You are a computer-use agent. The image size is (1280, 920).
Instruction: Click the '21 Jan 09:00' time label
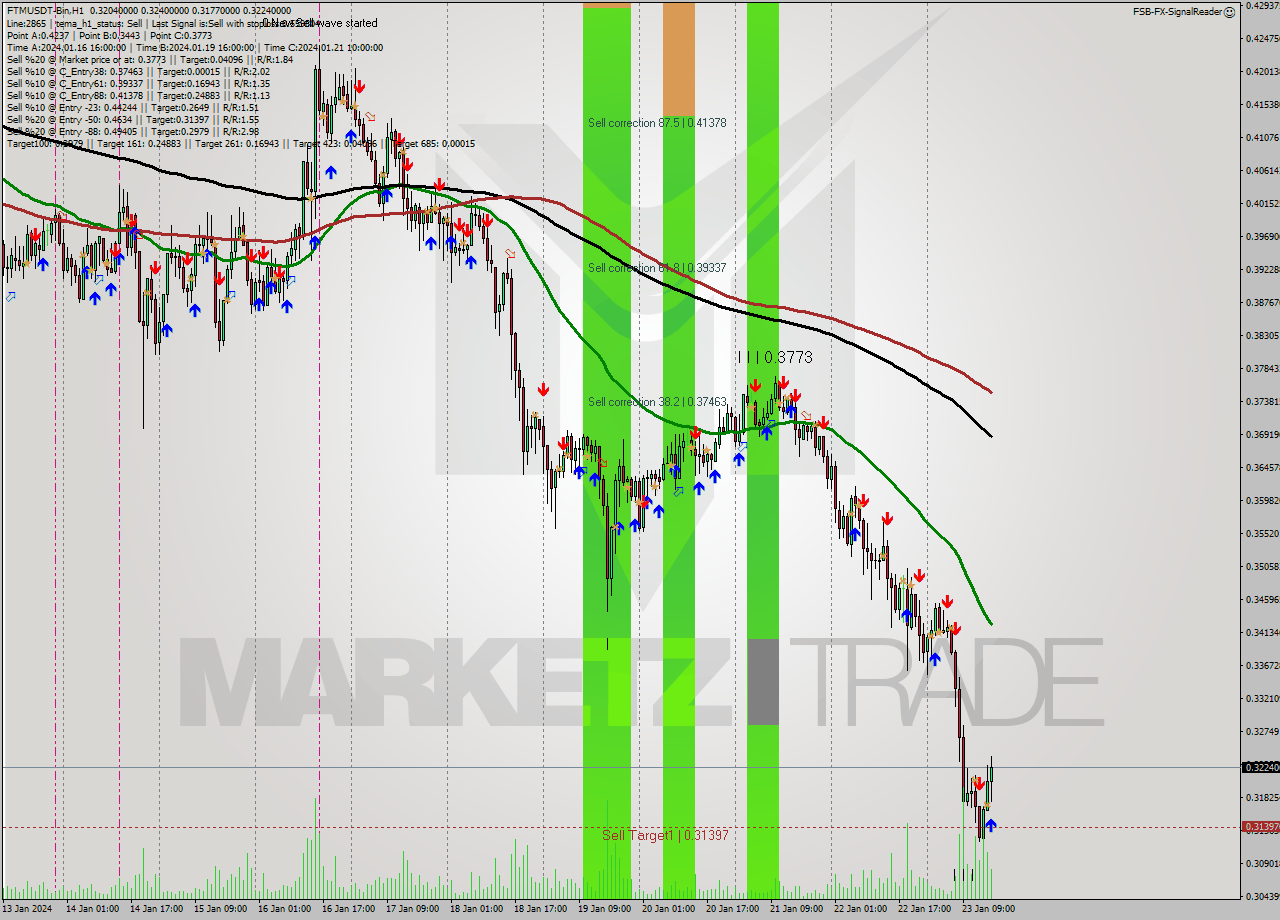(796, 909)
